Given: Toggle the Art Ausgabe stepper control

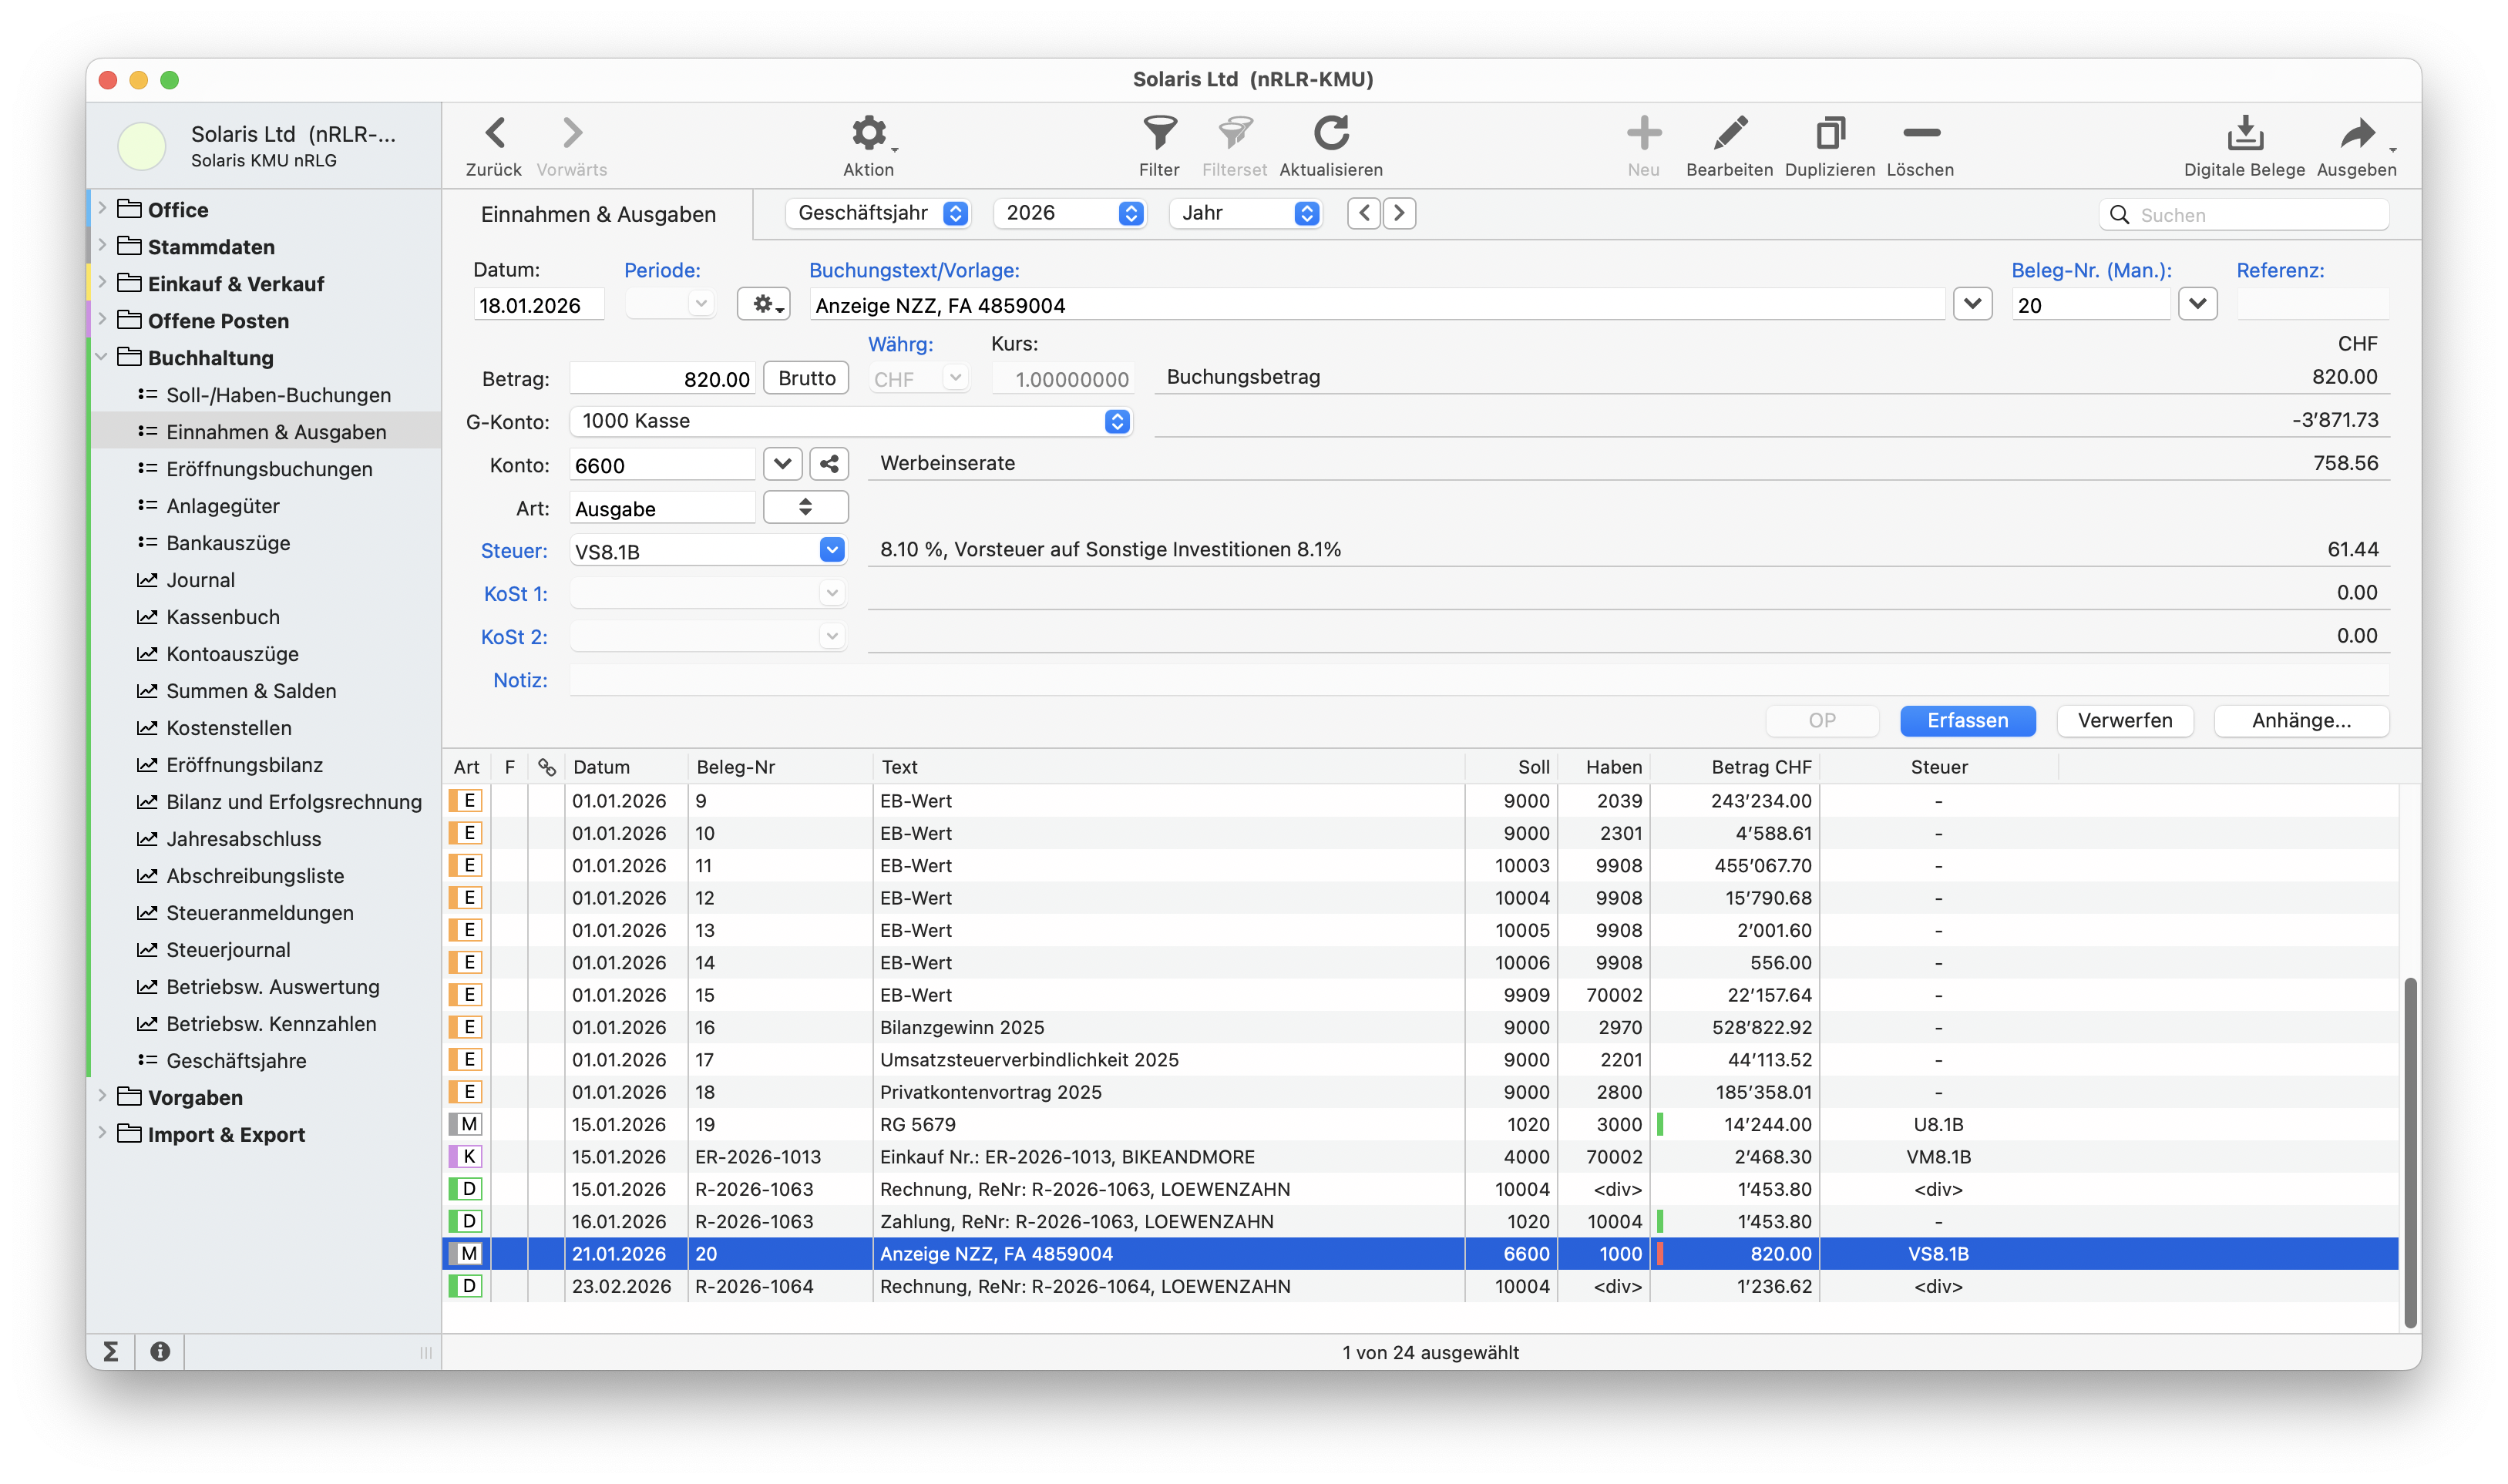Looking at the screenshot, I should pos(805,507).
